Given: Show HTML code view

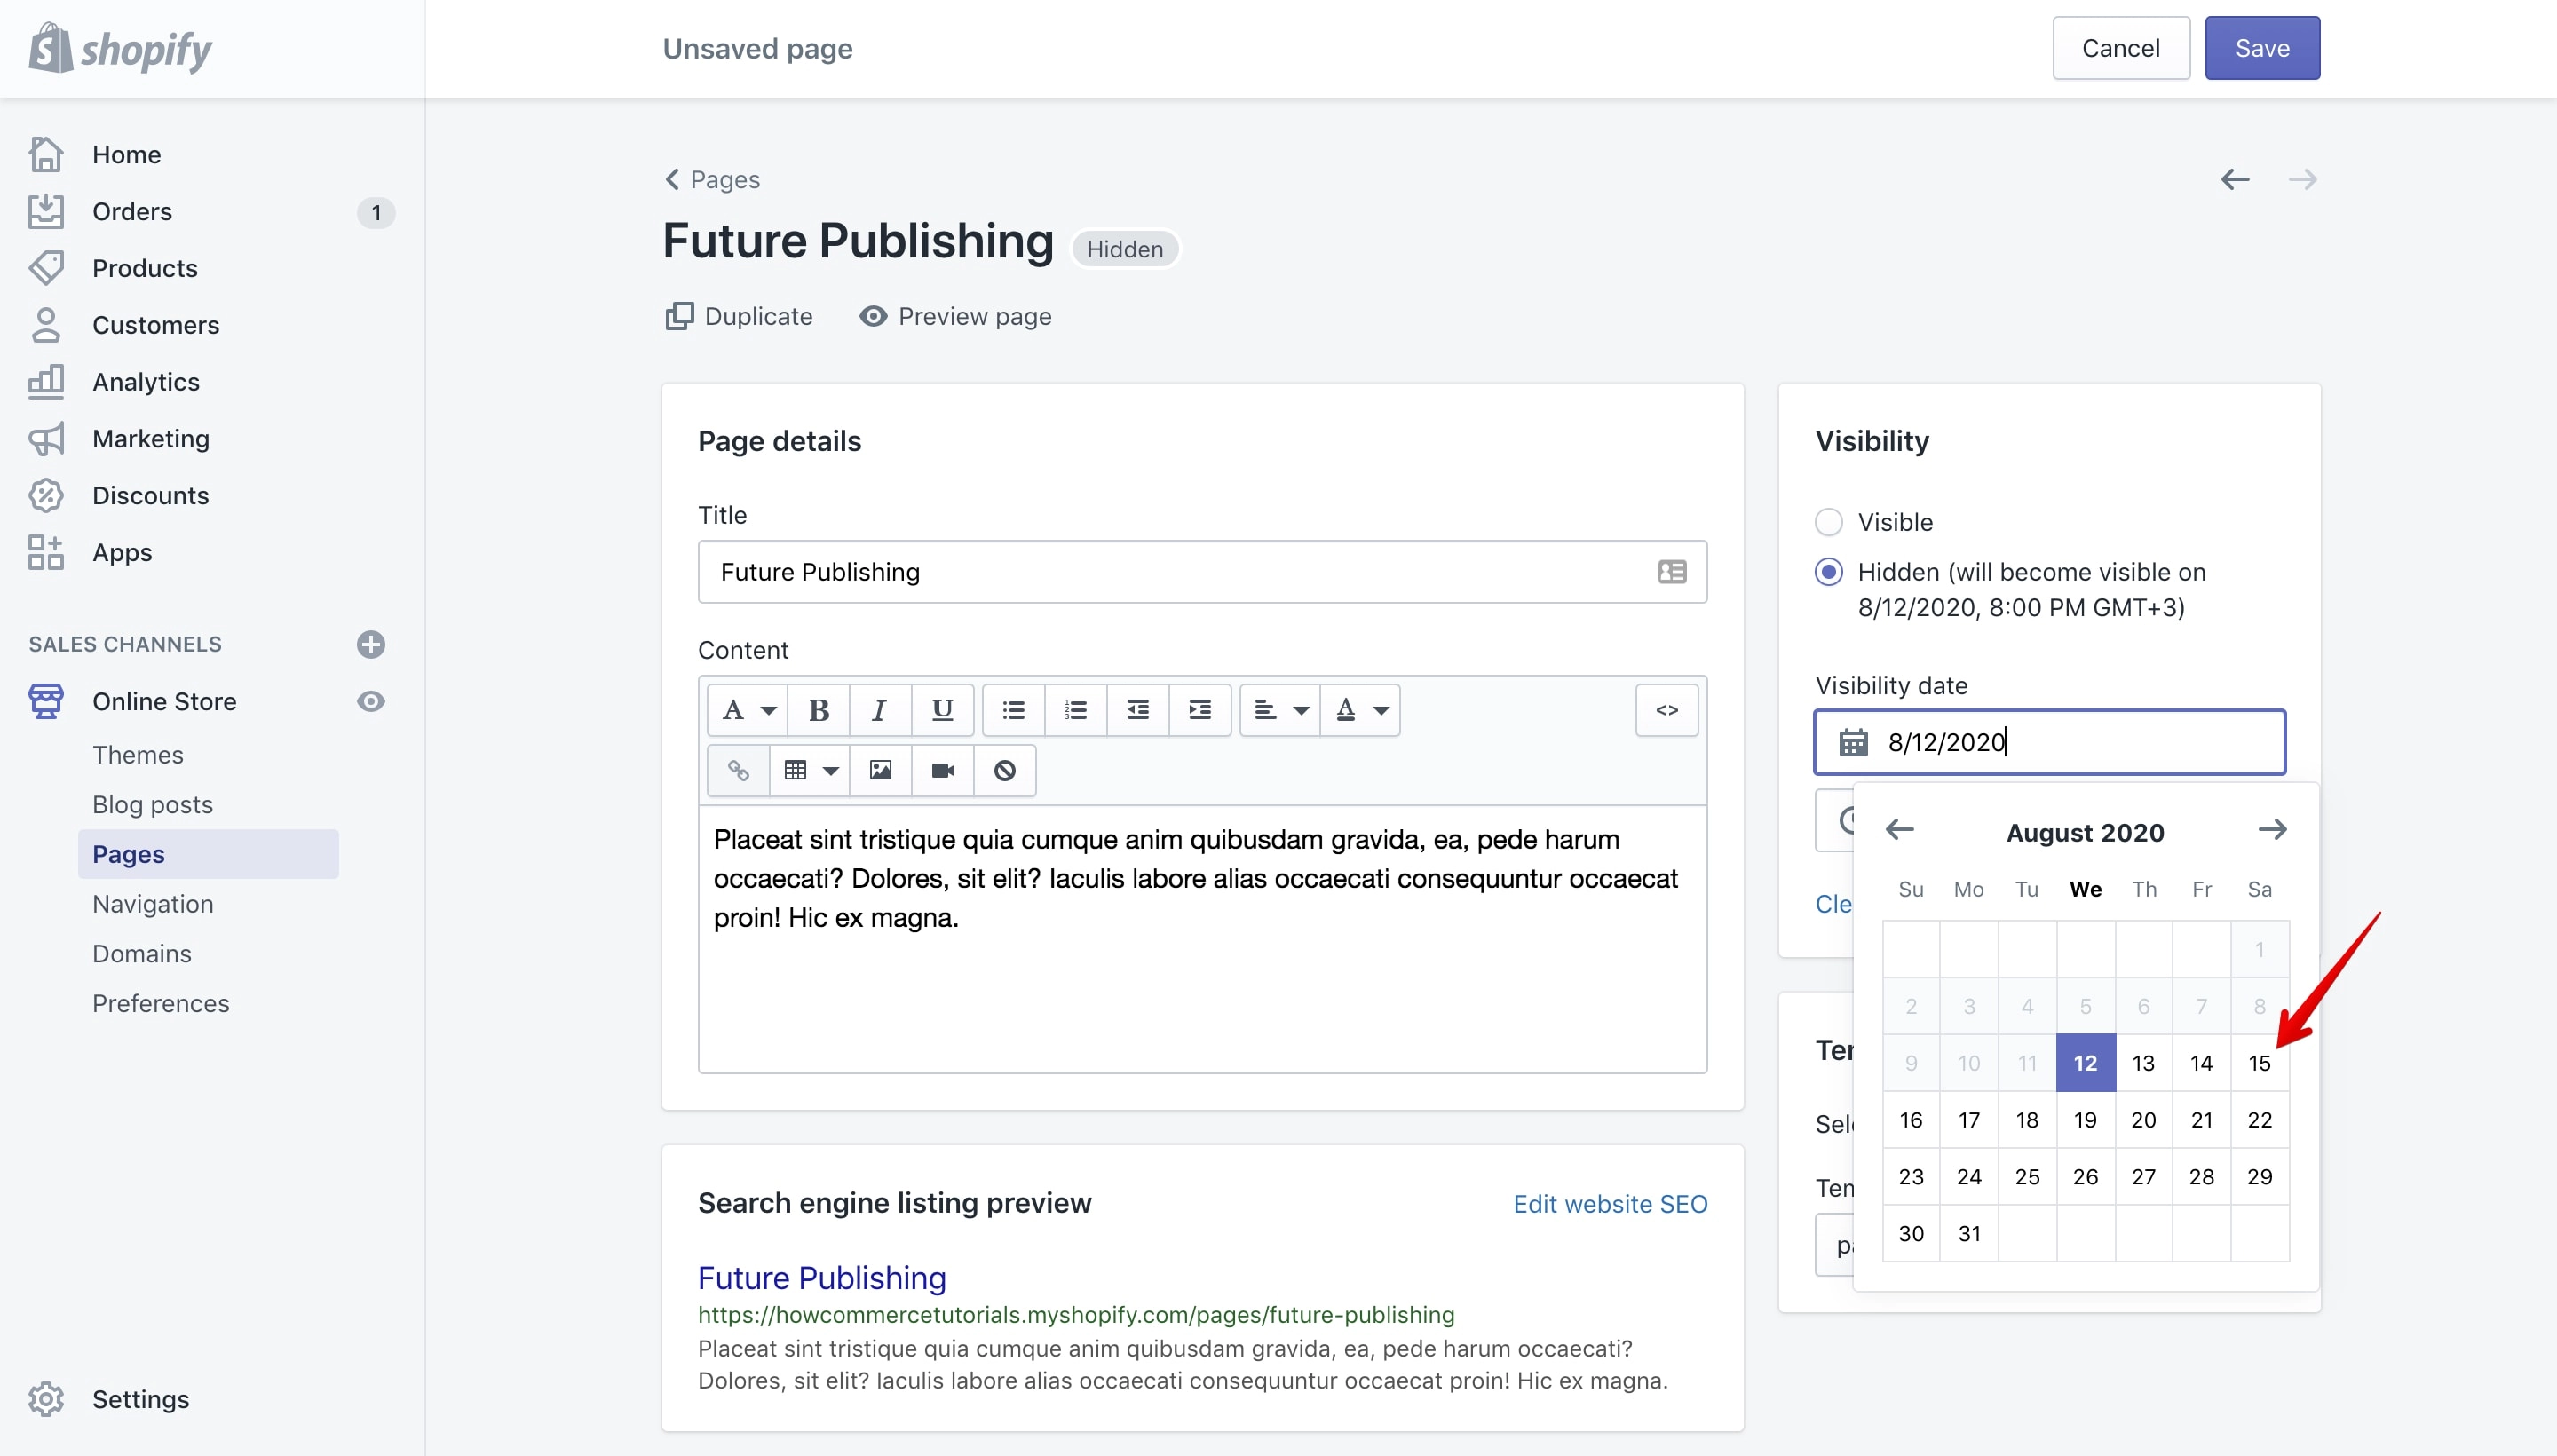Looking at the screenshot, I should pyautogui.click(x=1667, y=710).
